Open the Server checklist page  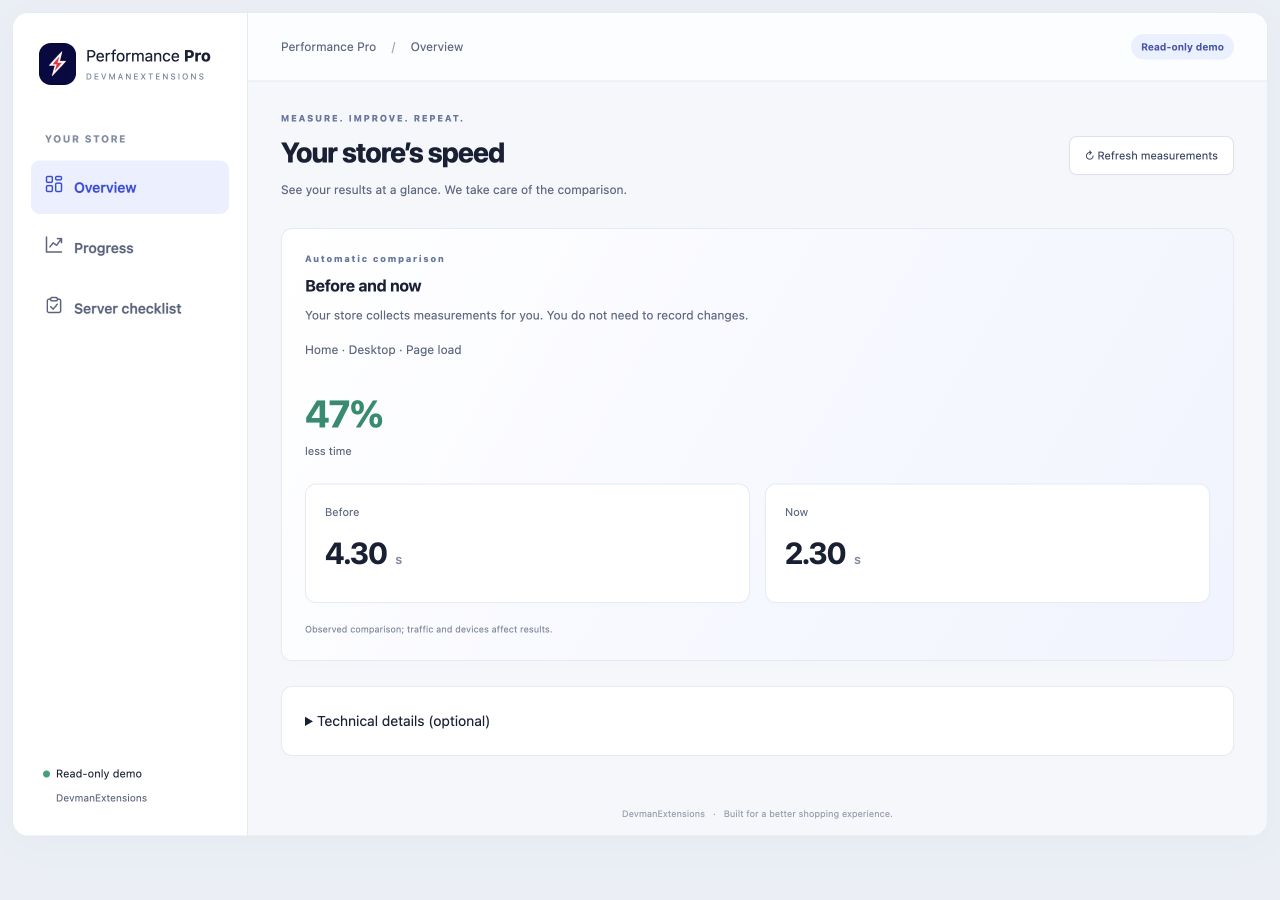[x=130, y=309]
